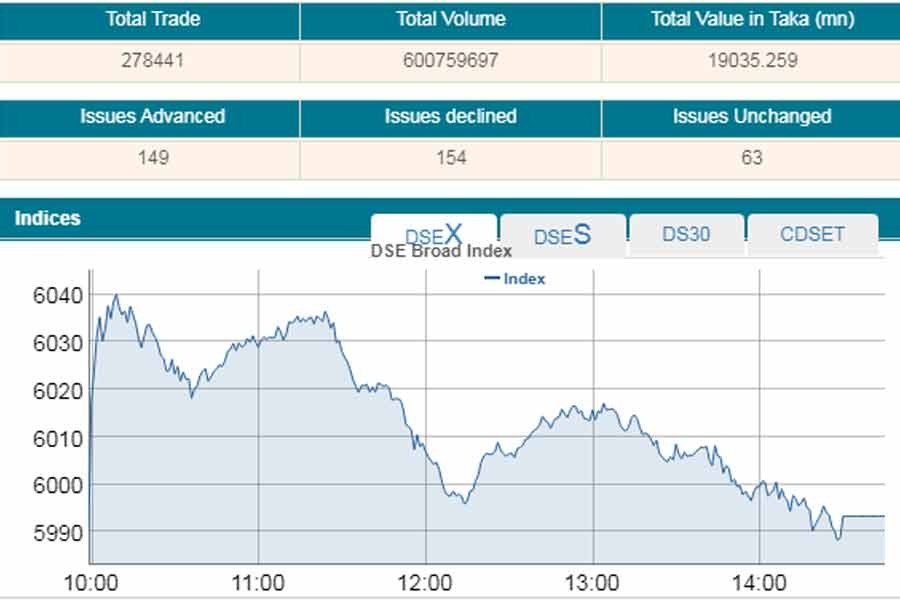900x600 pixels.
Task: Show the CDSET index tab
Action: click(812, 234)
